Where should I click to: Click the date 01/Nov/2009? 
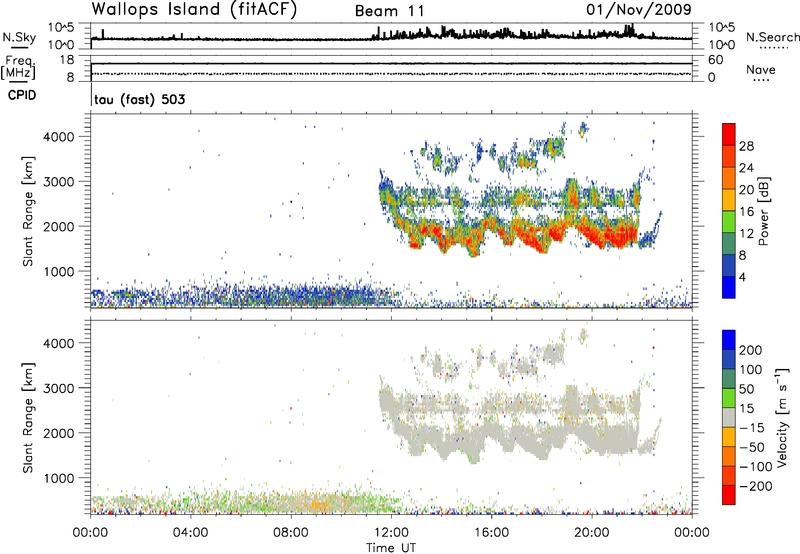pos(638,9)
